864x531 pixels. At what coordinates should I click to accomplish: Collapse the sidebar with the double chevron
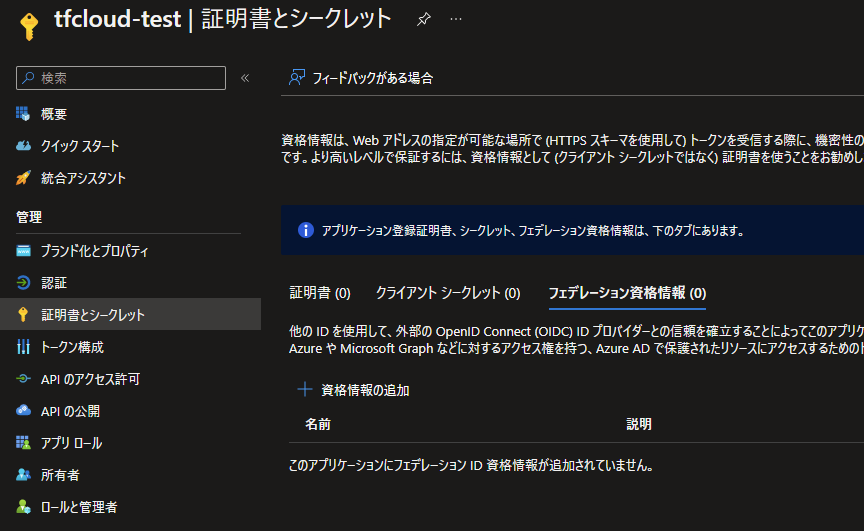pyautogui.click(x=245, y=78)
